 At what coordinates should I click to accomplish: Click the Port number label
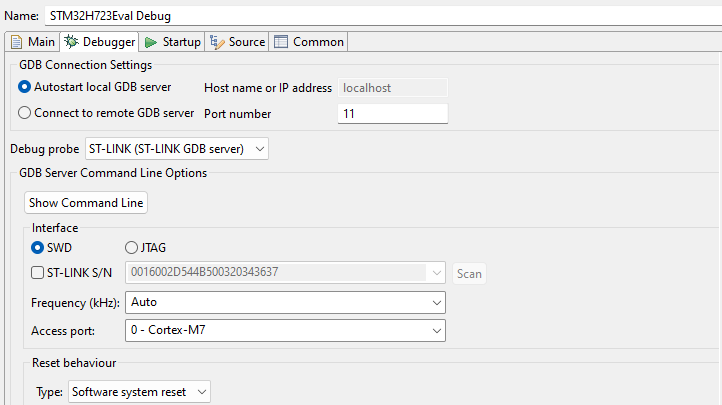pos(238,114)
